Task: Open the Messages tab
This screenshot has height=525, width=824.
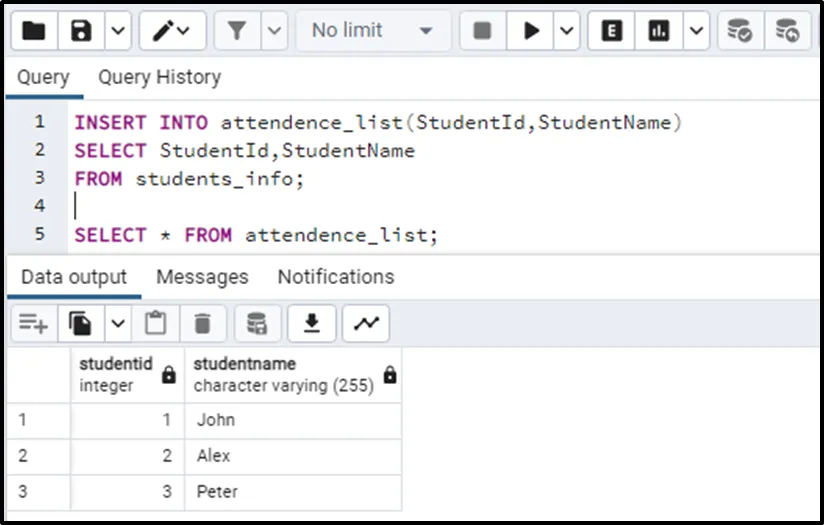Action: (202, 277)
